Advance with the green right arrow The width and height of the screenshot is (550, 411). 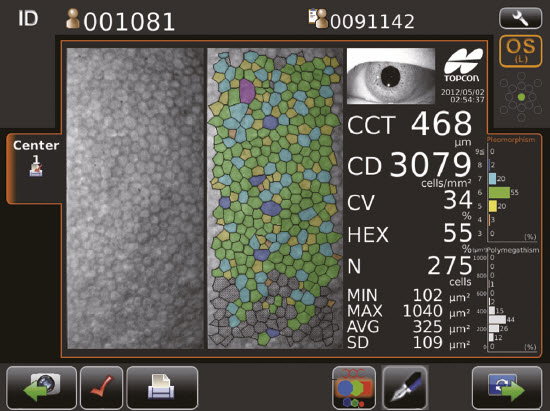click(x=507, y=388)
